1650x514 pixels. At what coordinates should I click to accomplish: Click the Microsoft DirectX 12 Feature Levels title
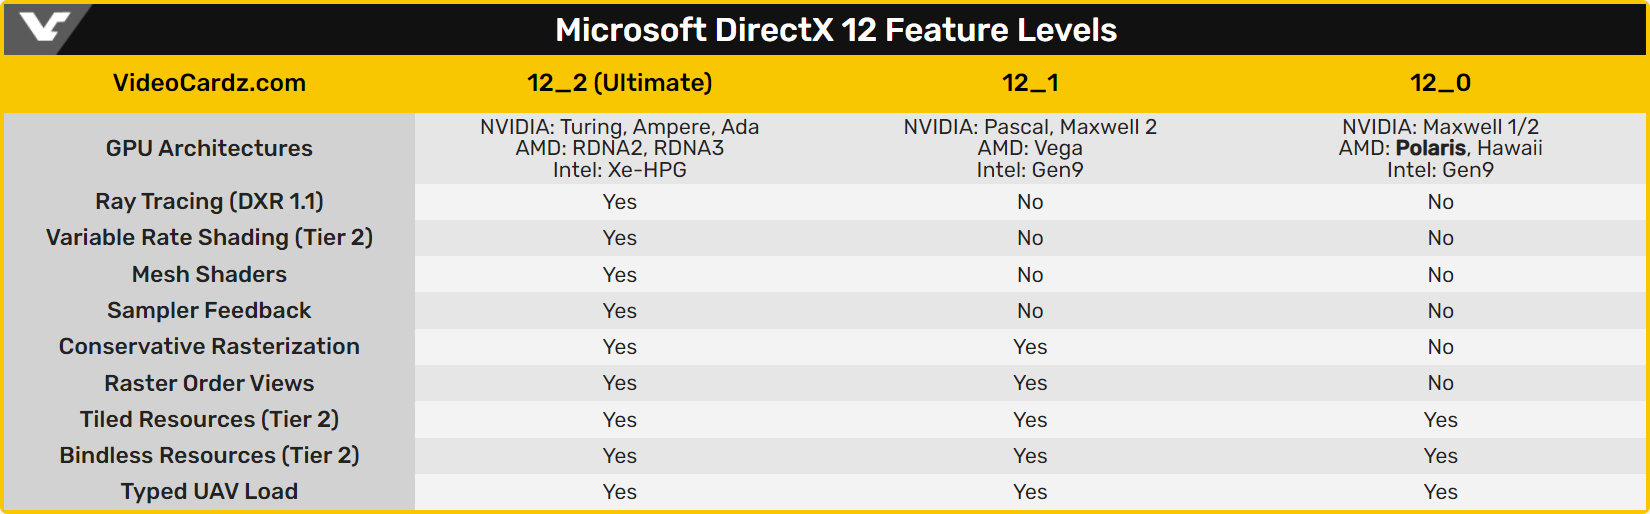(836, 30)
